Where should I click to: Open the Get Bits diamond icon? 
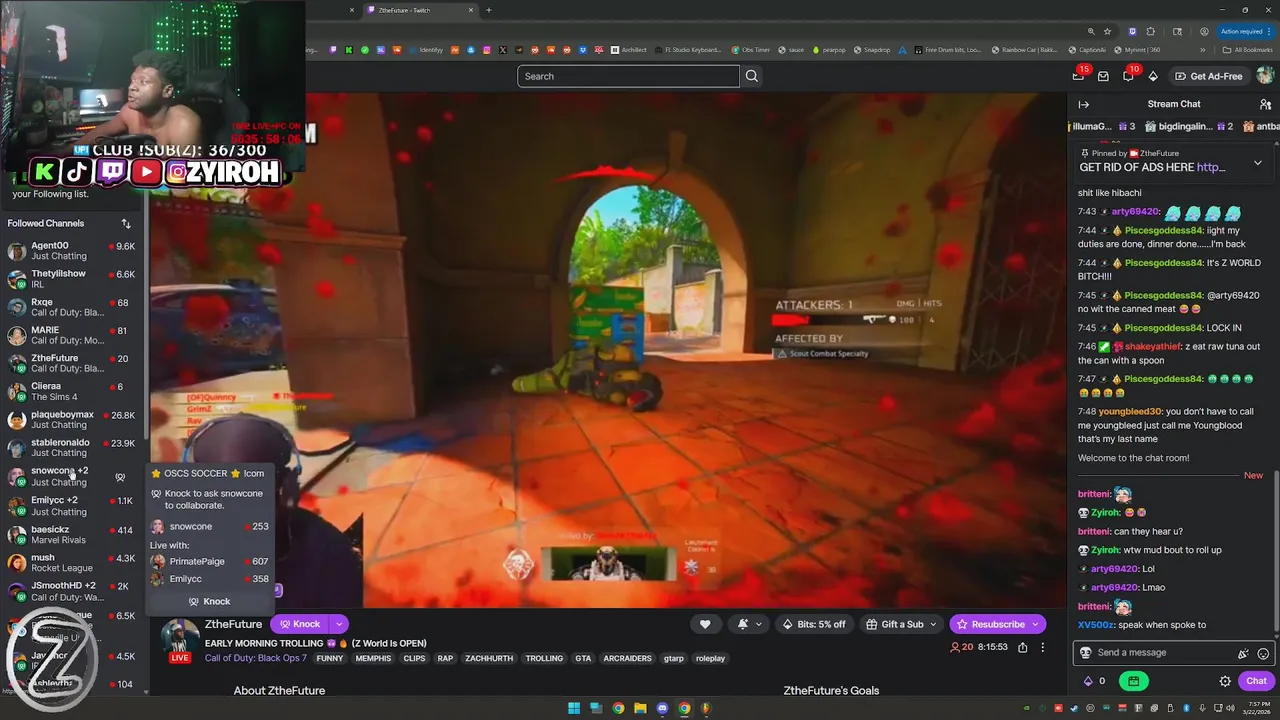1153,76
